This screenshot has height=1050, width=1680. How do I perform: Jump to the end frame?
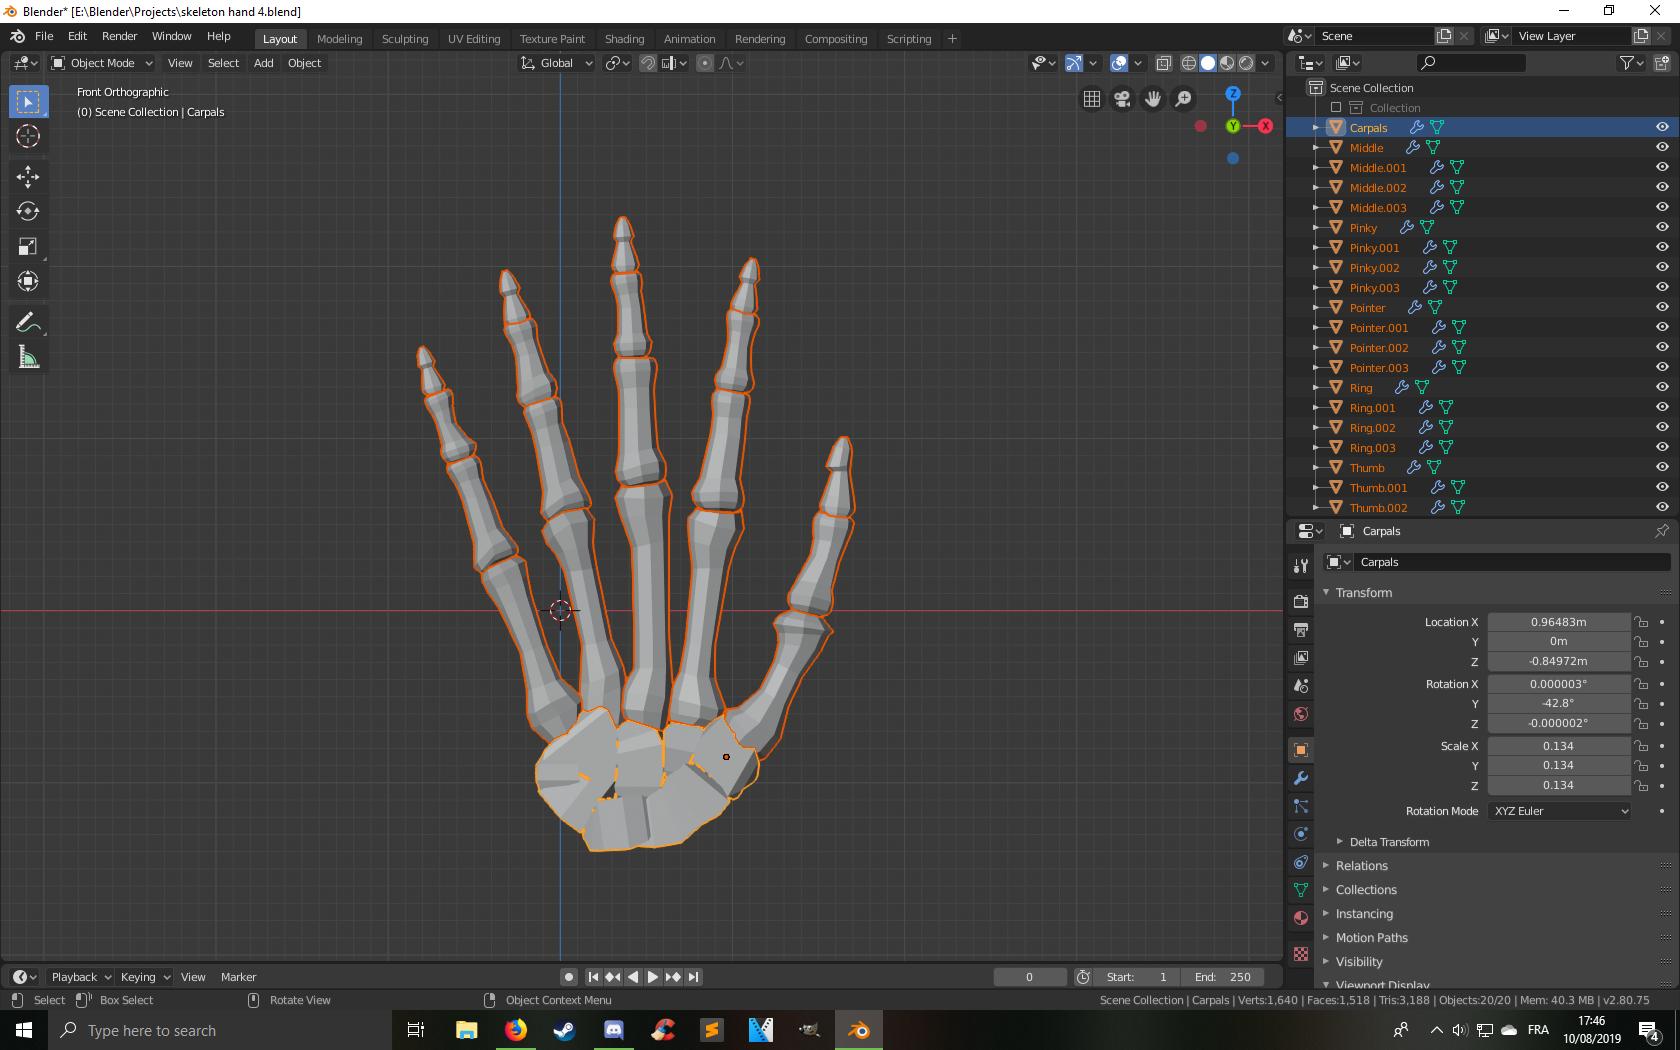point(693,977)
